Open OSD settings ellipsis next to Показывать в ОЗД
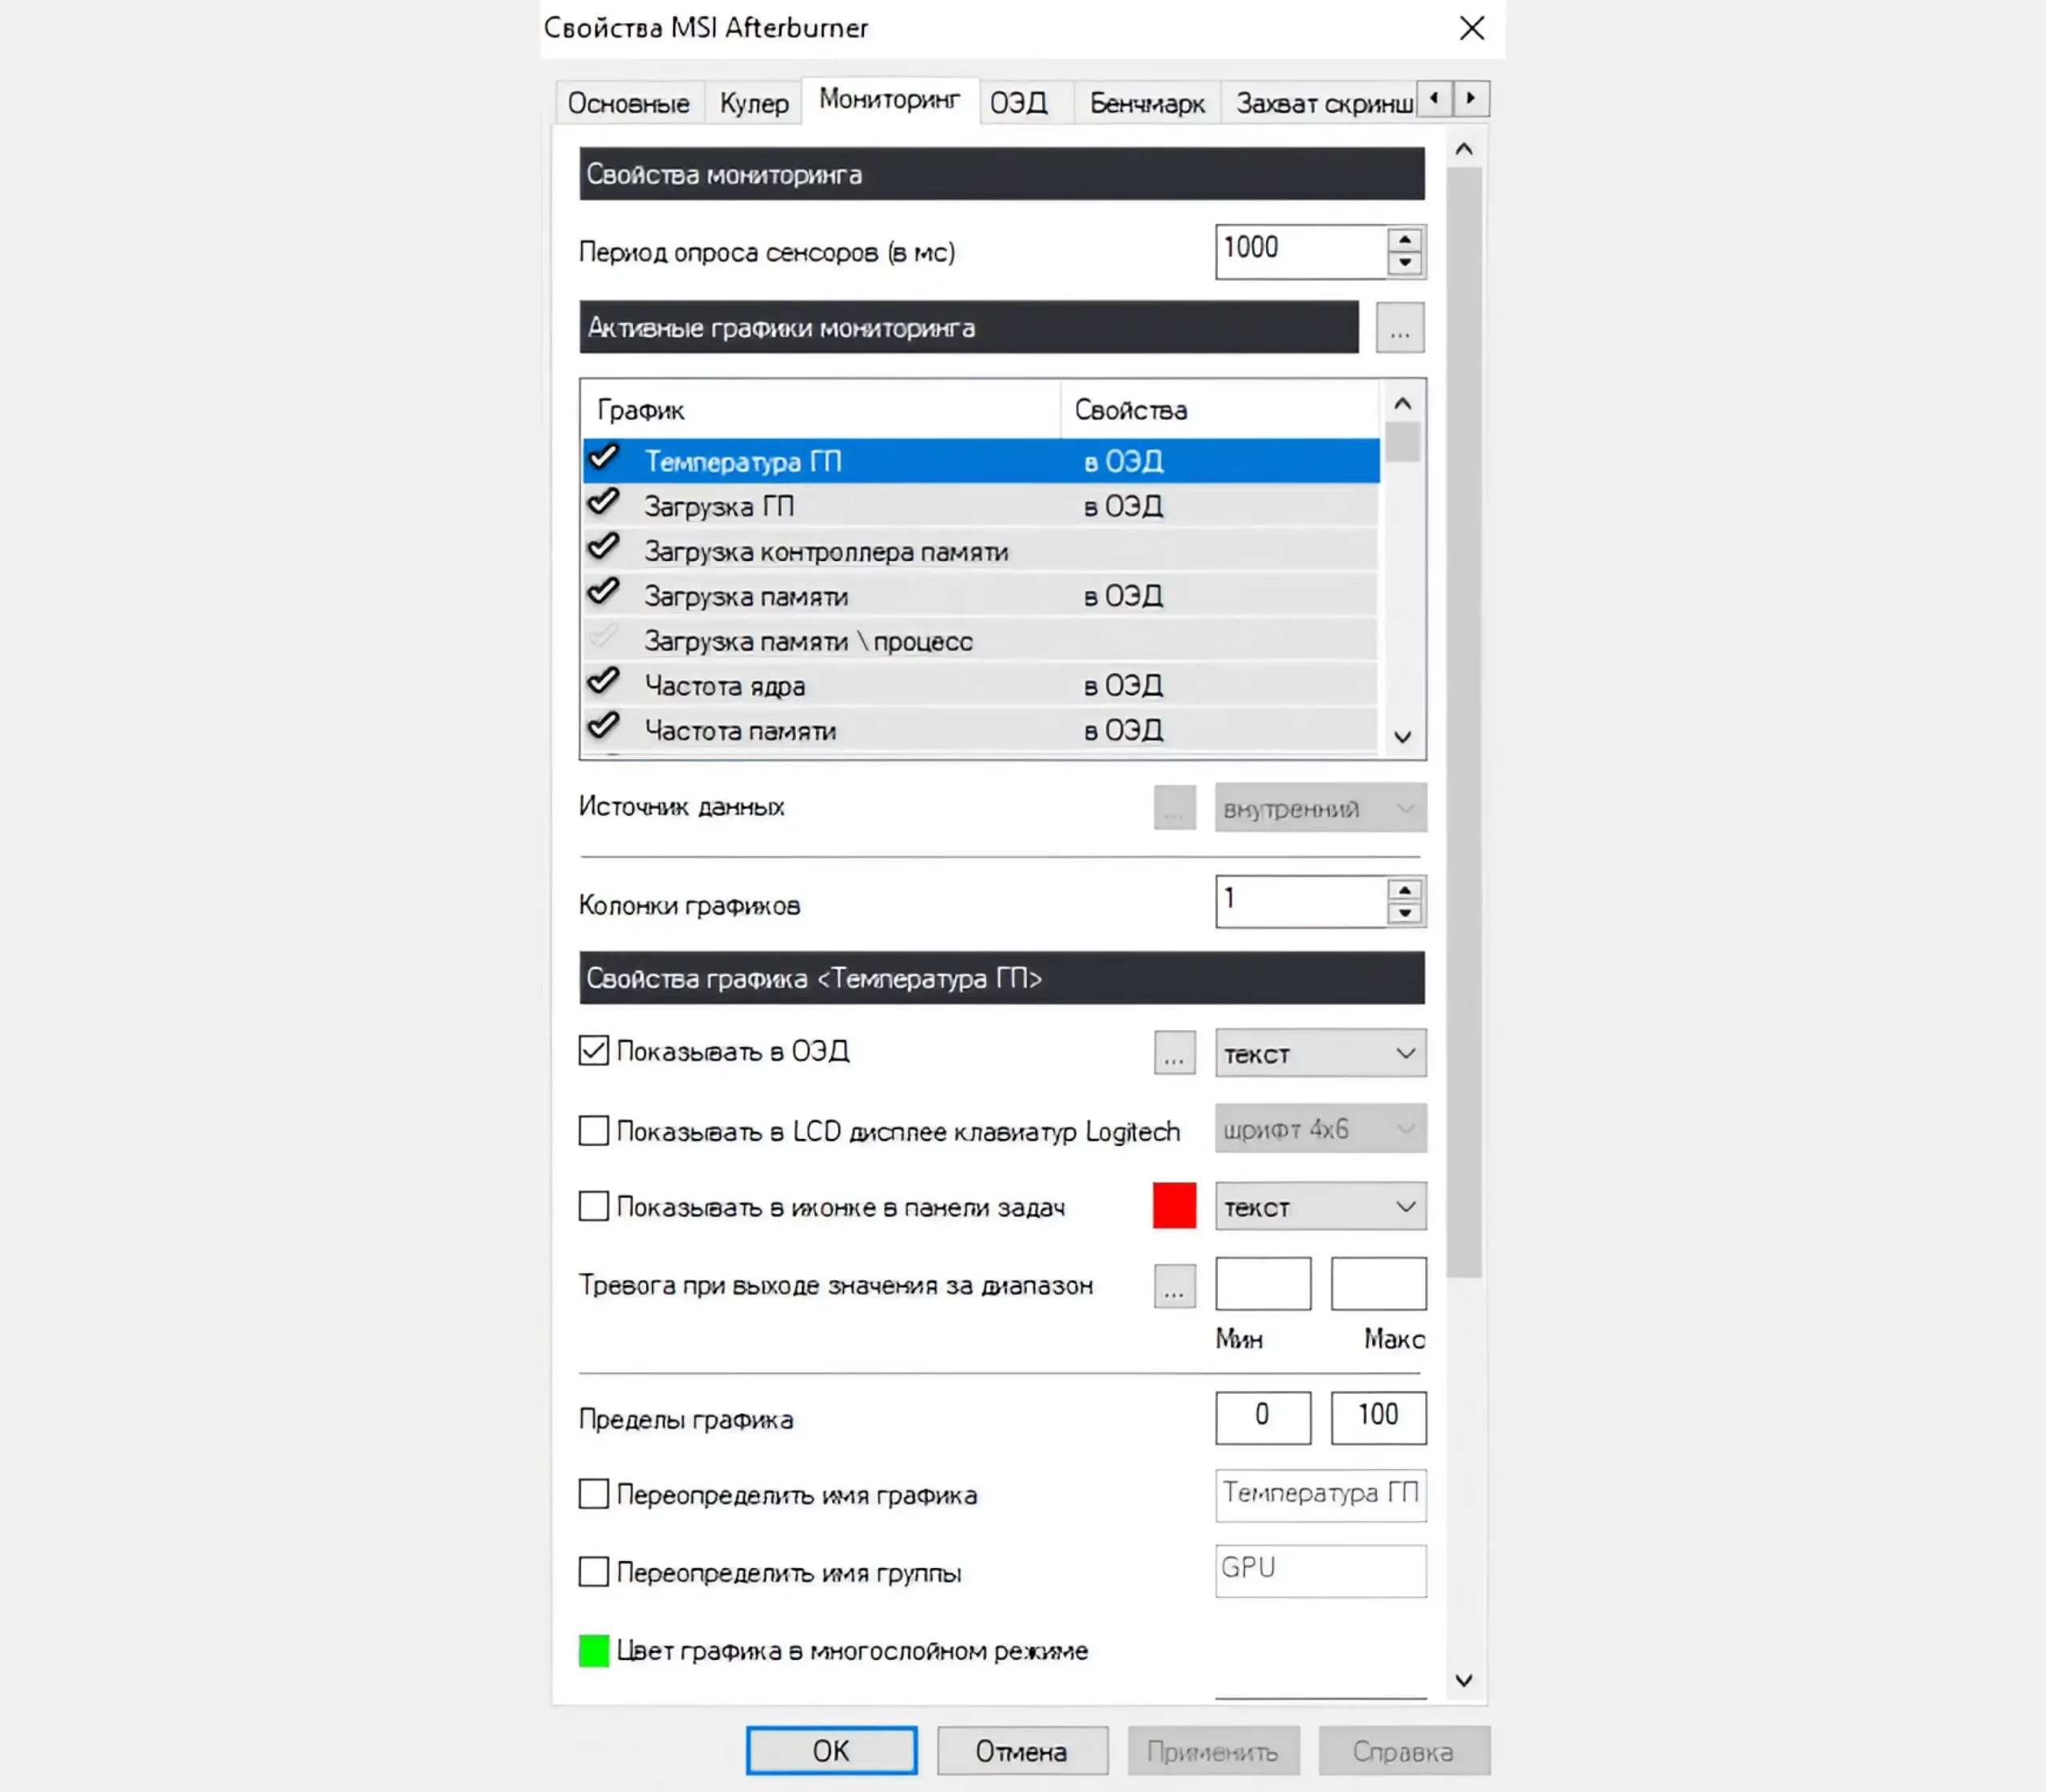The height and width of the screenshot is (1792, 2046). (1174, 1053)
